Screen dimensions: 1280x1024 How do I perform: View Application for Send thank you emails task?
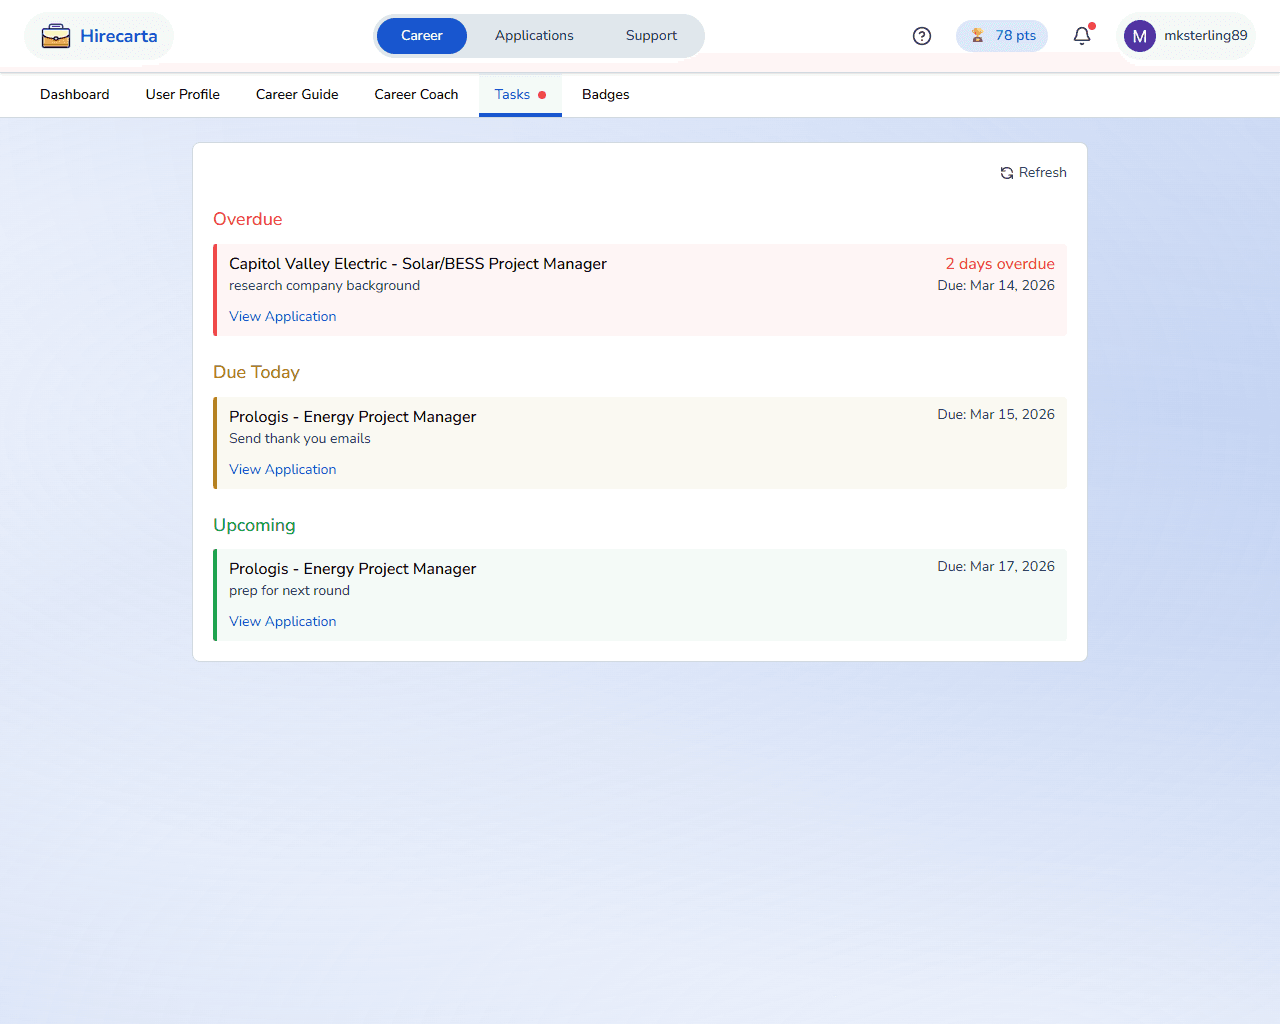[282, 470]
